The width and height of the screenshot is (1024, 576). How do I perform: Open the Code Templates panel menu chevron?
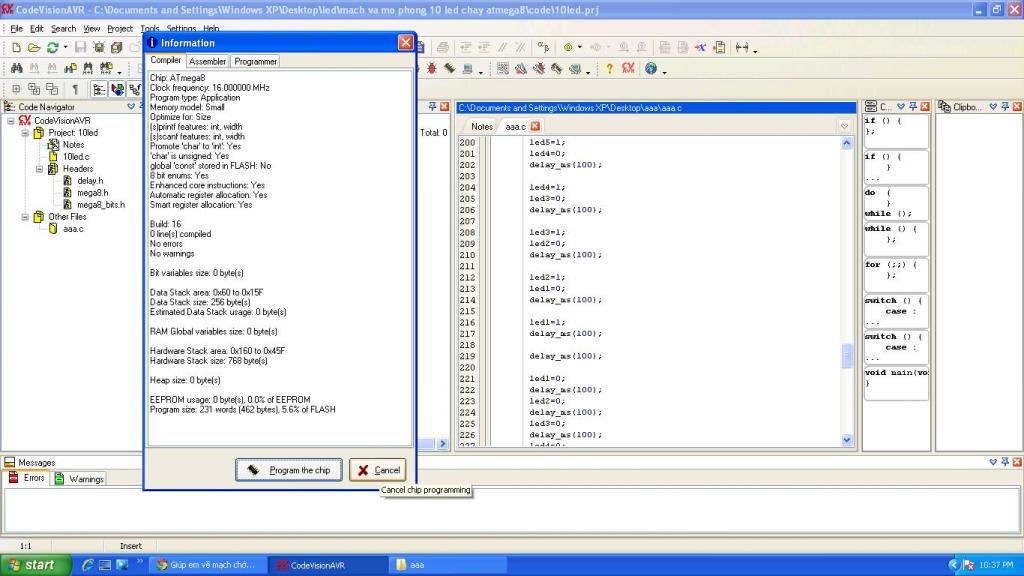coord(901,106)
